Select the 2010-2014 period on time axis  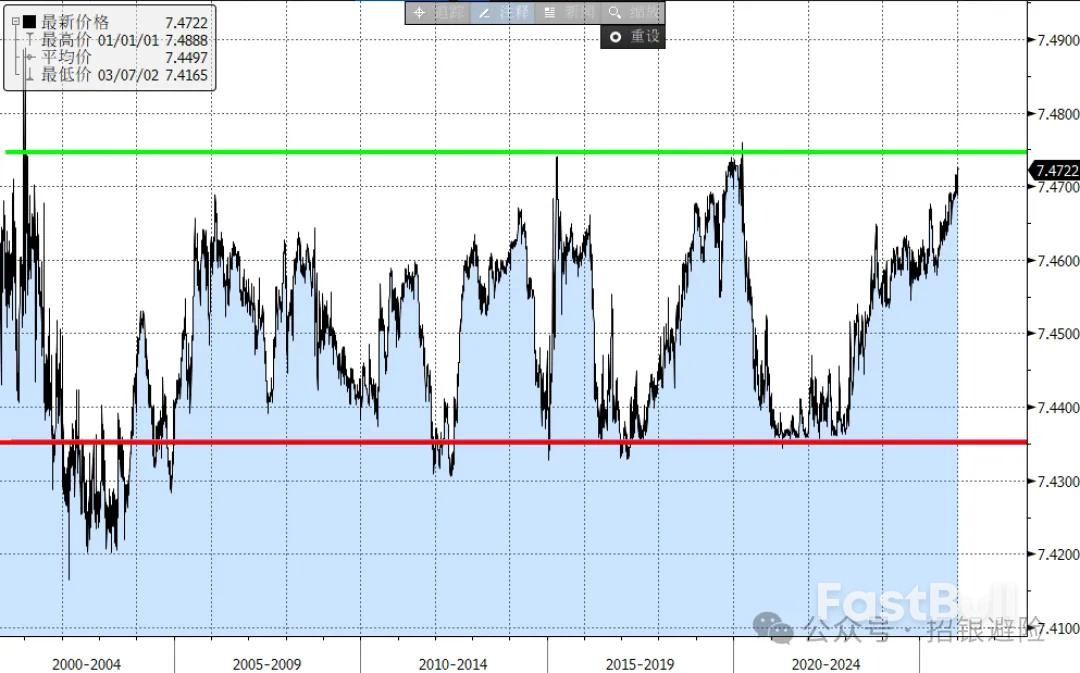(x=453, y=664)
